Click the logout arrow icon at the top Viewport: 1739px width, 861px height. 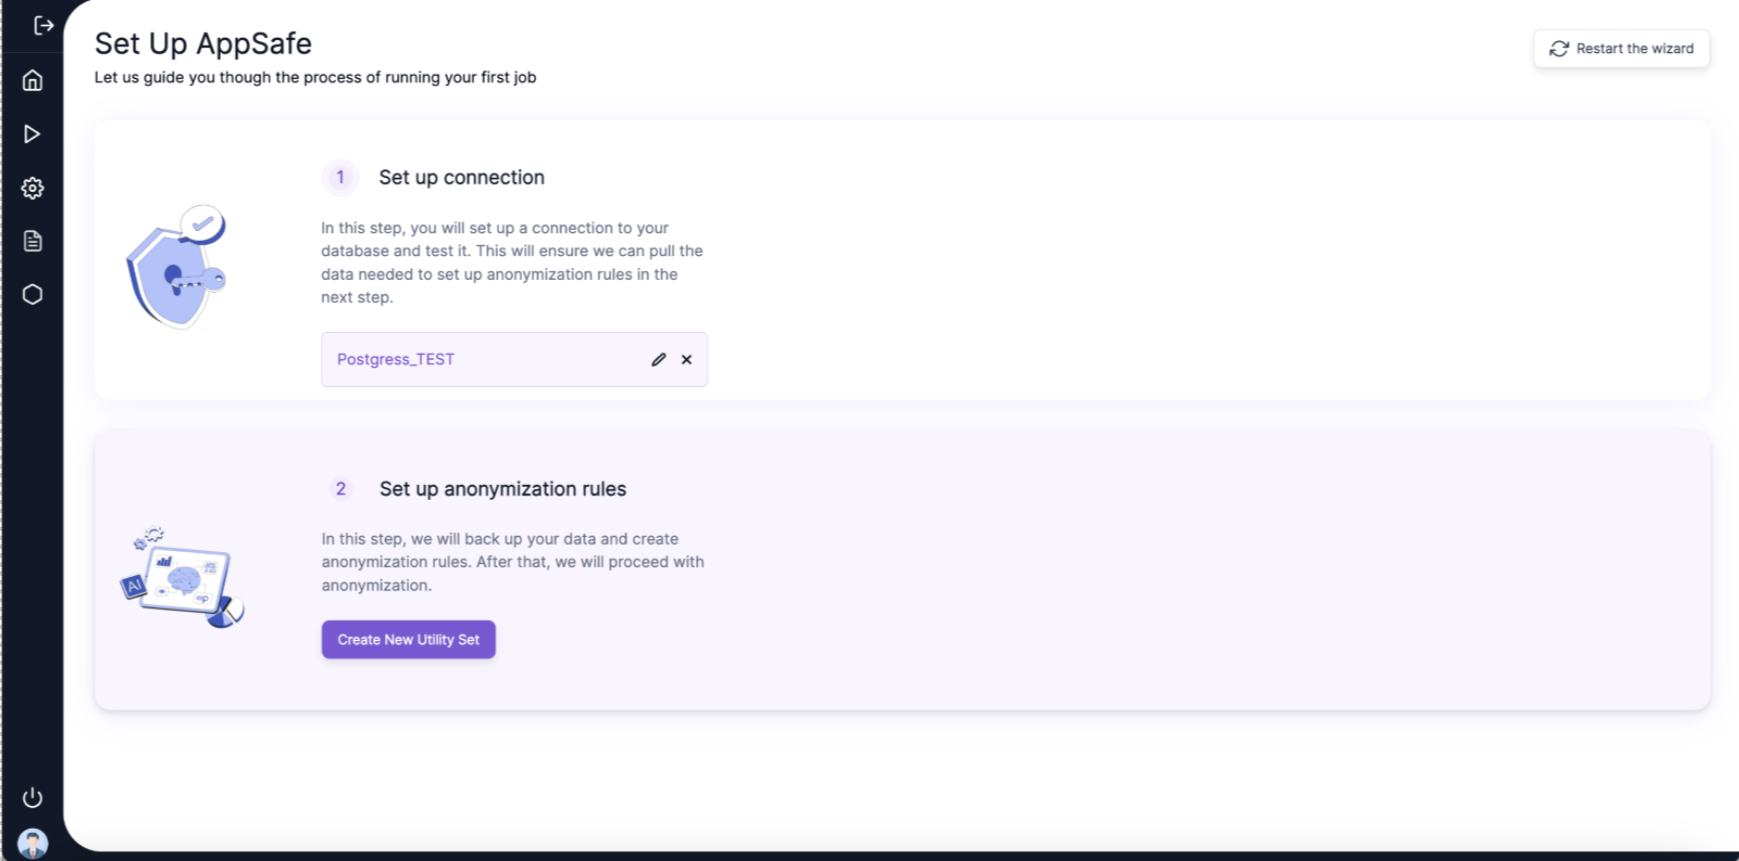click(x=43, y=25)
